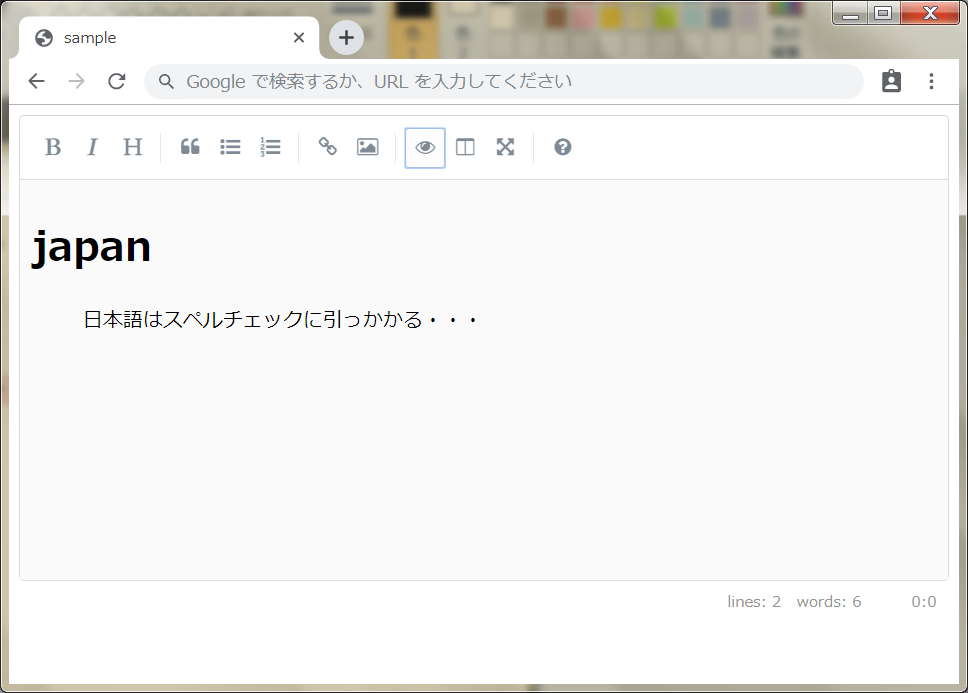968x693 pixels.
Task: Apply italic formatting
Action: pyautogui.click(x=92, y=147)
